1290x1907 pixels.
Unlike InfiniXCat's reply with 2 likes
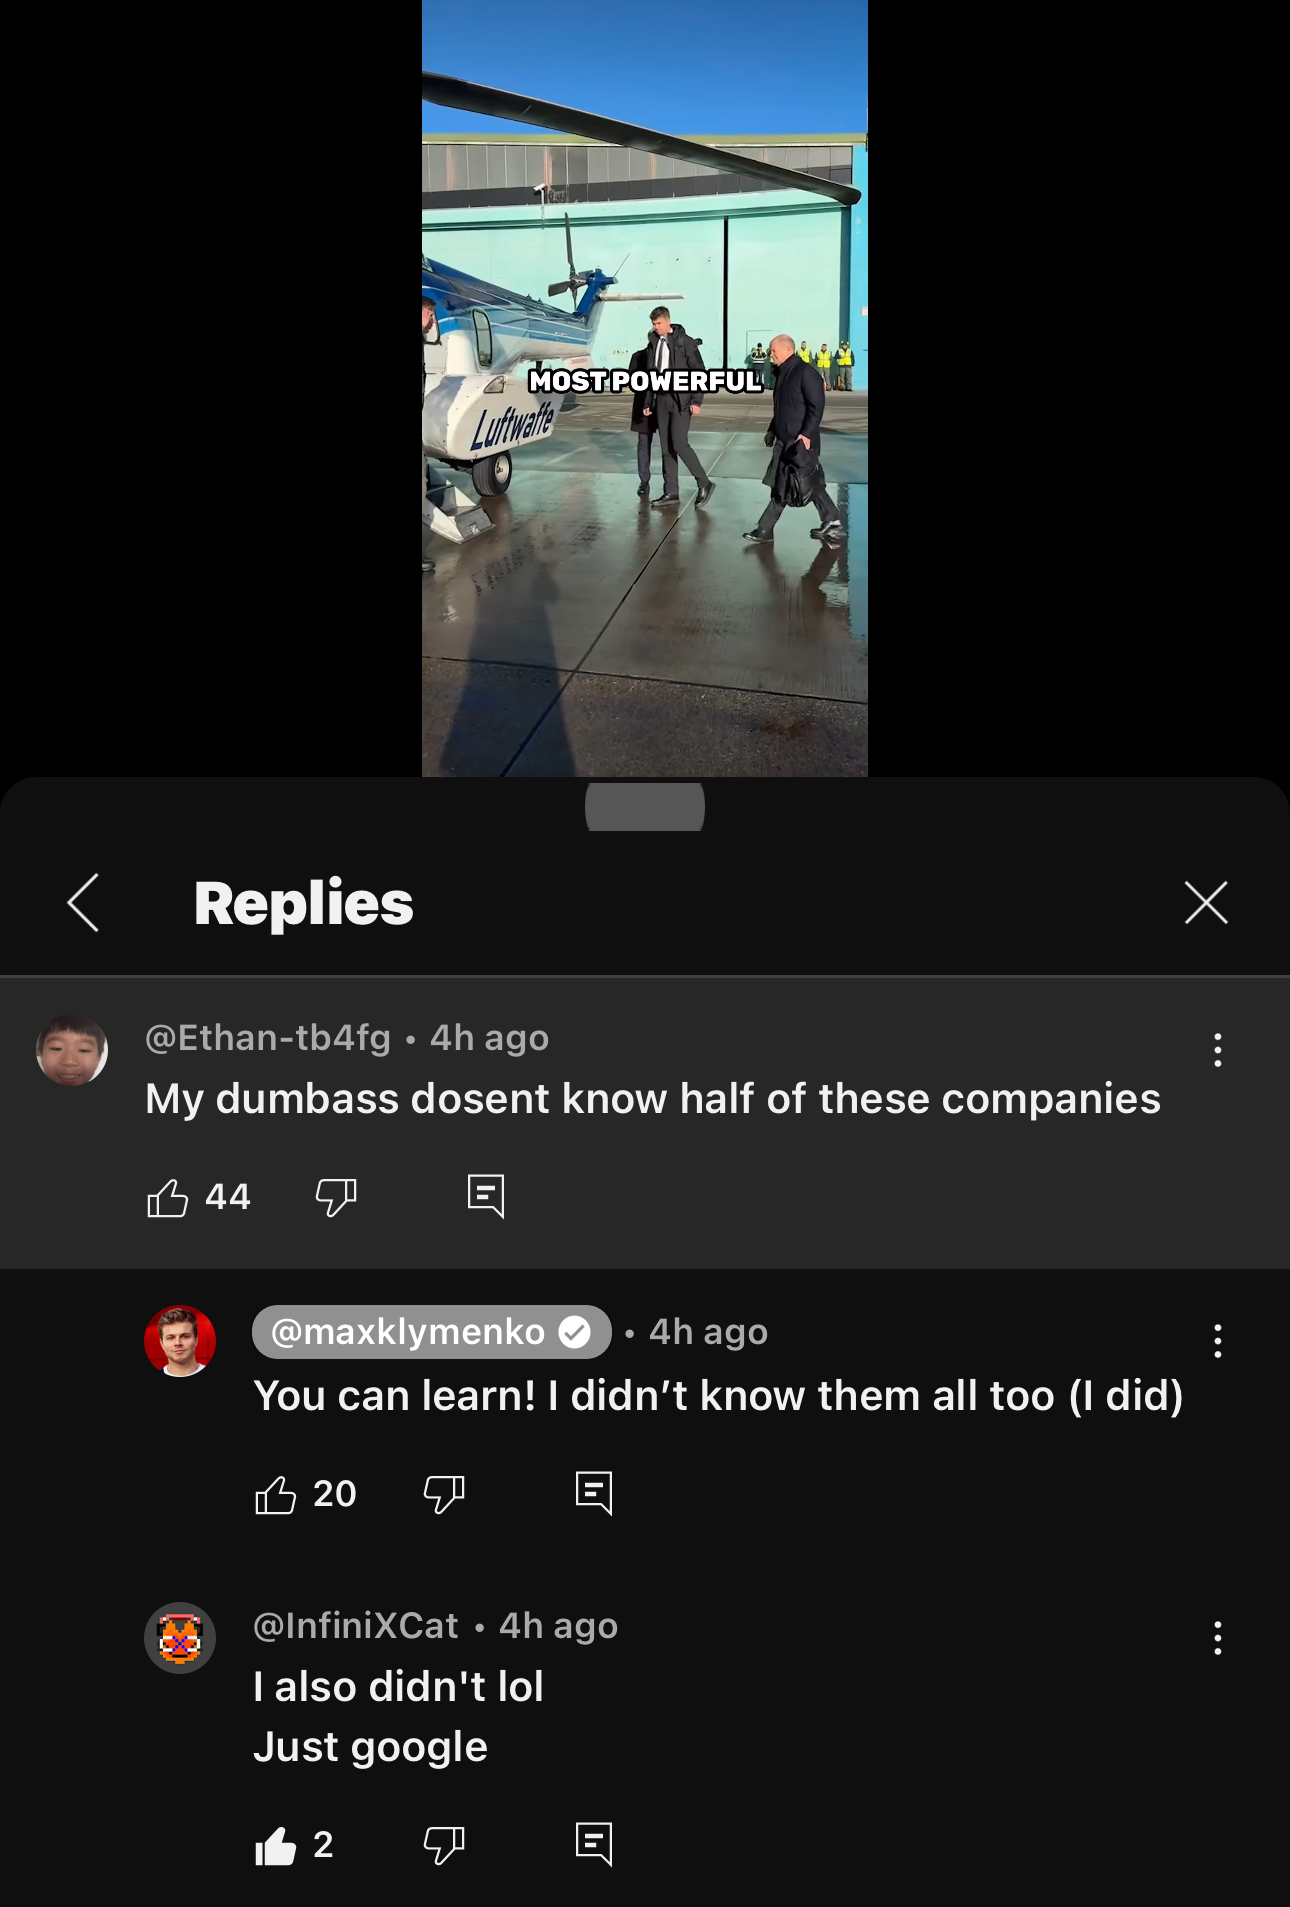coord(275,1845)
